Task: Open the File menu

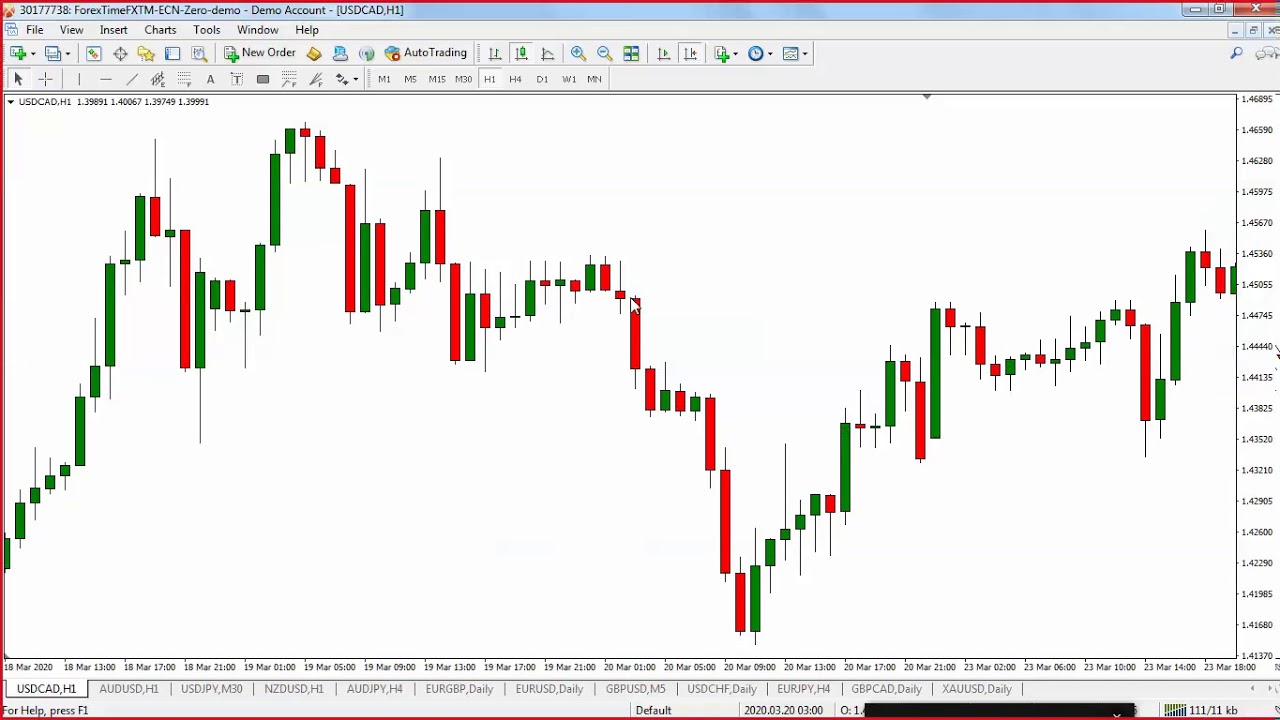Action: coord(34,29)
